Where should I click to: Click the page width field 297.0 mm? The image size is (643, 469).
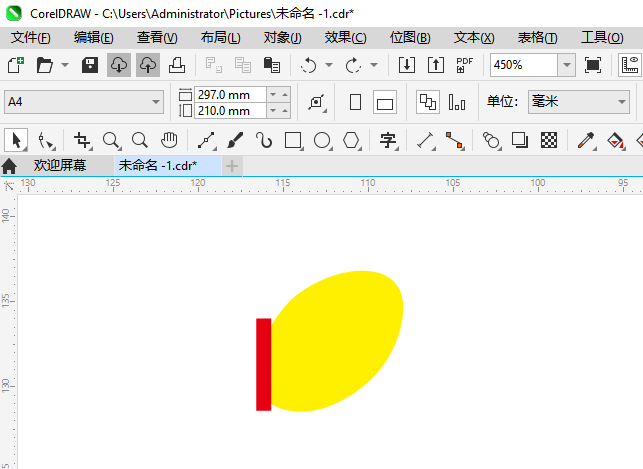[x=230, y=95]
